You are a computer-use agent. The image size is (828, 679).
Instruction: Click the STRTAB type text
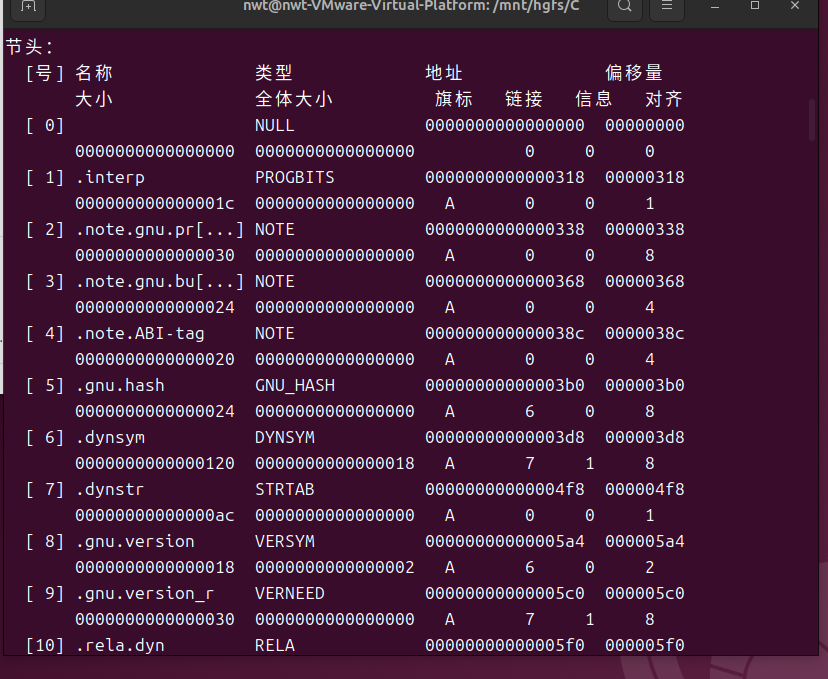coord(285,489)
